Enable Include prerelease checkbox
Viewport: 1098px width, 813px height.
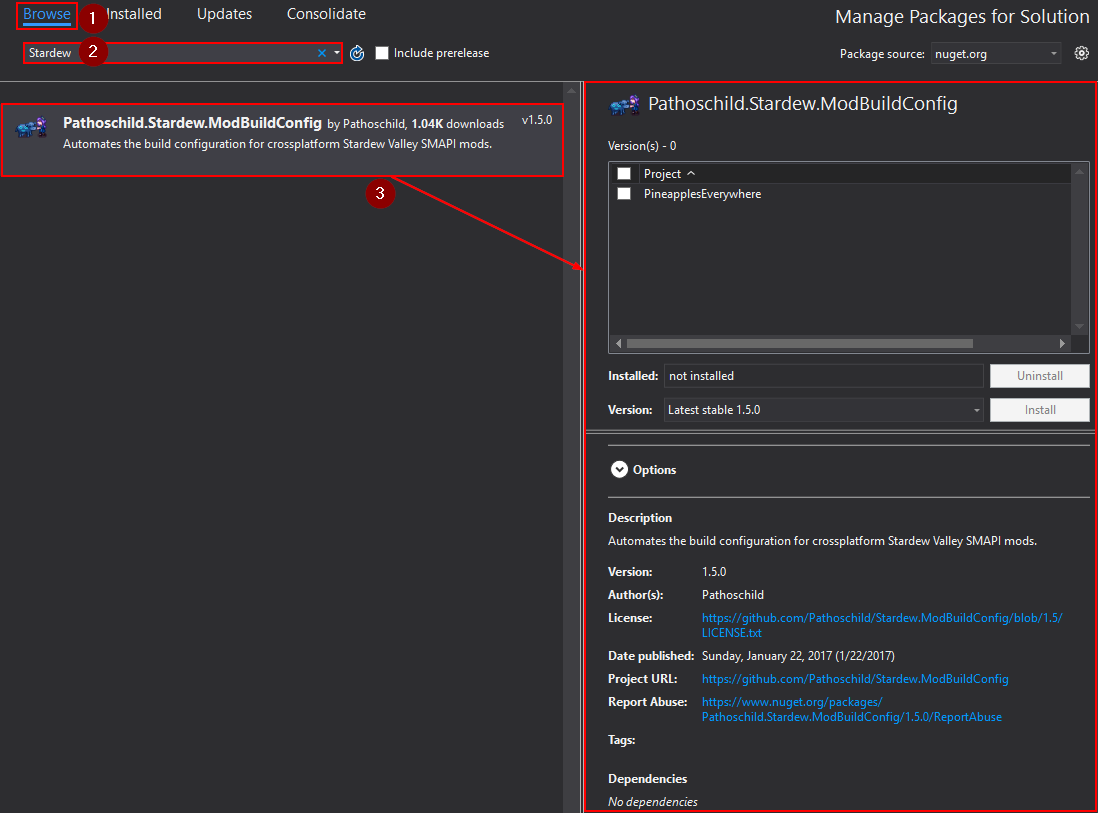pyautogui.click(x=382, y=53)
